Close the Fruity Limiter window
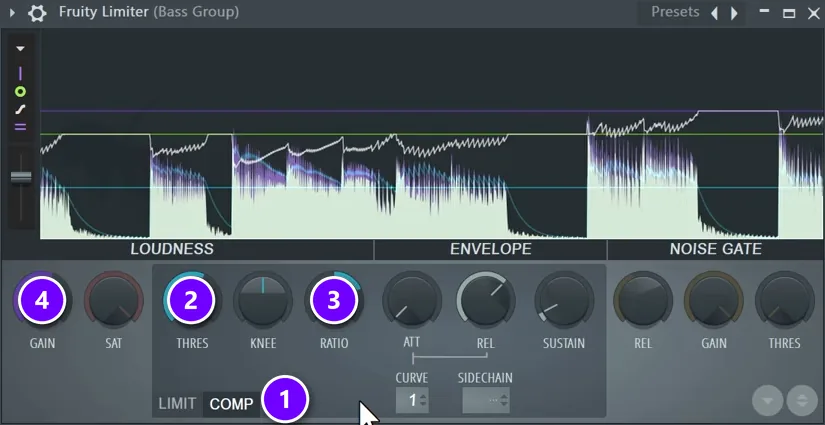 [813, 13]
